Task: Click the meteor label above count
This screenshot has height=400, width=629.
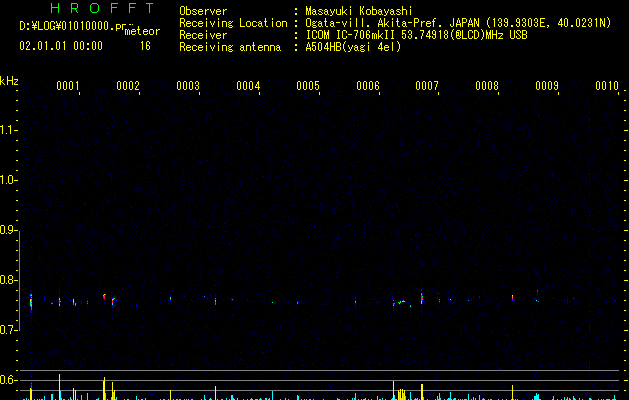Action: pos(142,31)
